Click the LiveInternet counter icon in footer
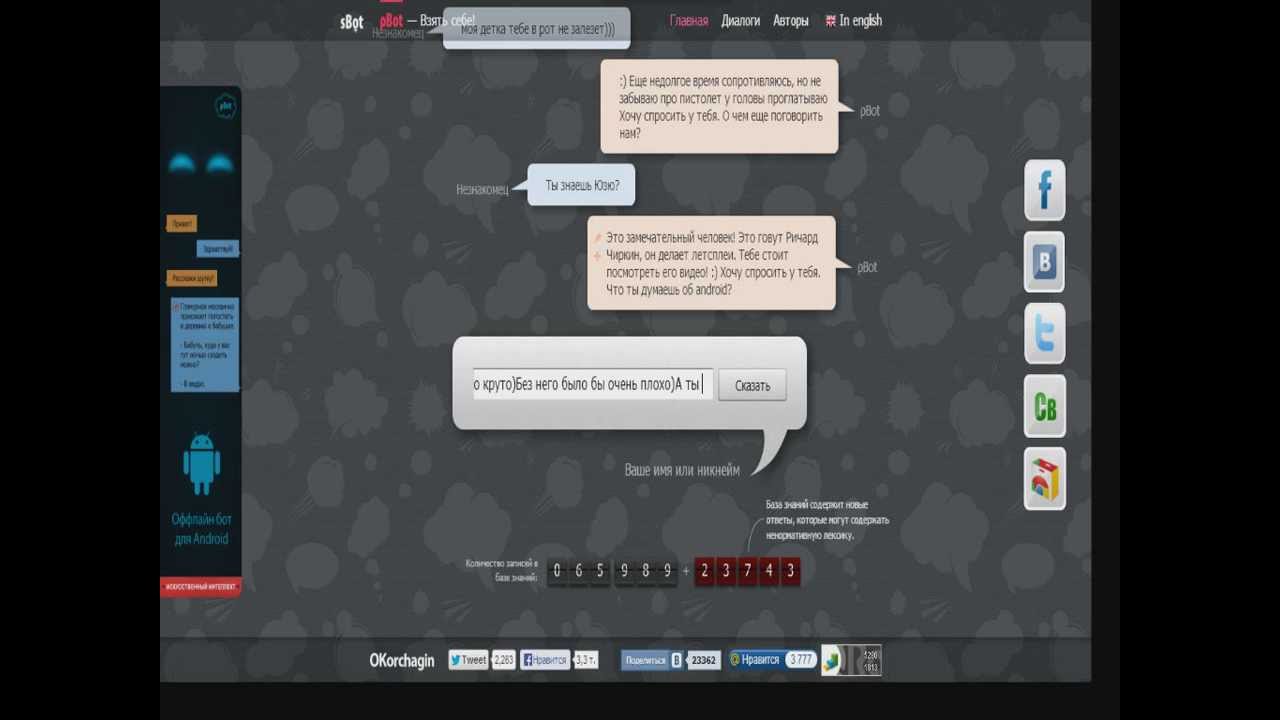 [852, 660]
